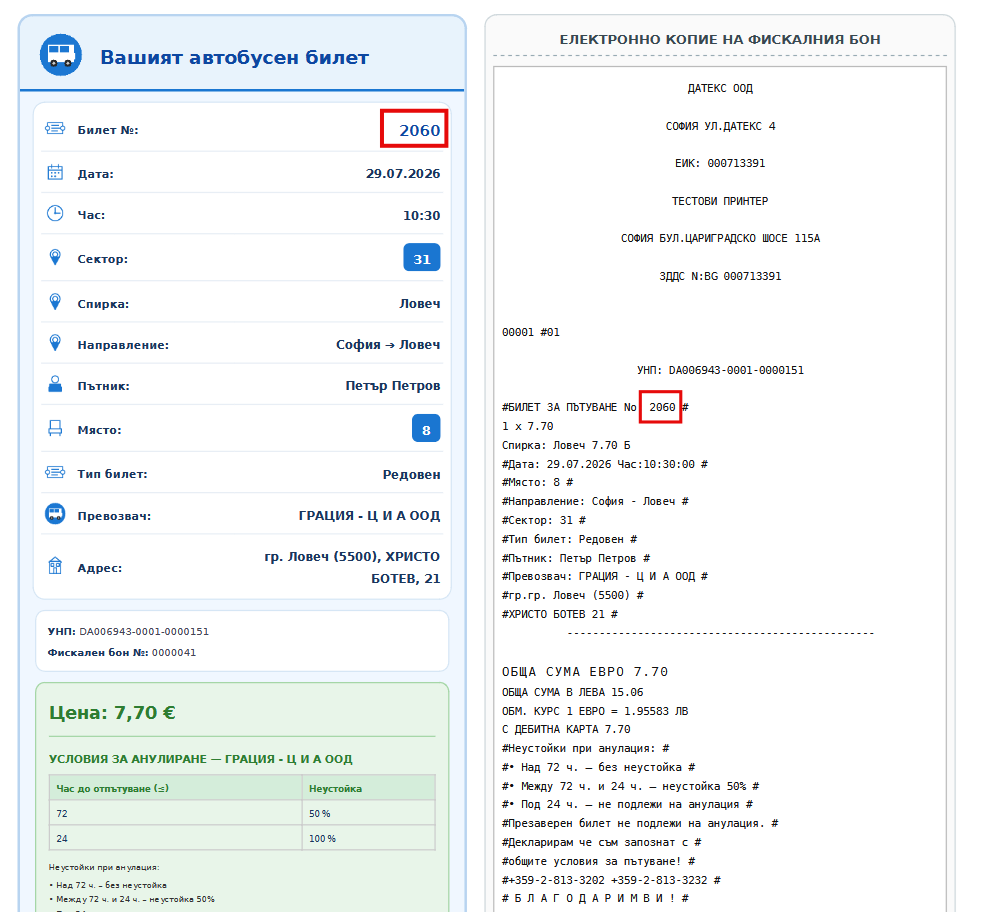This screenshot has height=912, width=987.
Task: Select the price Цена: 7,70 €
Action: (x=112, y=712)
